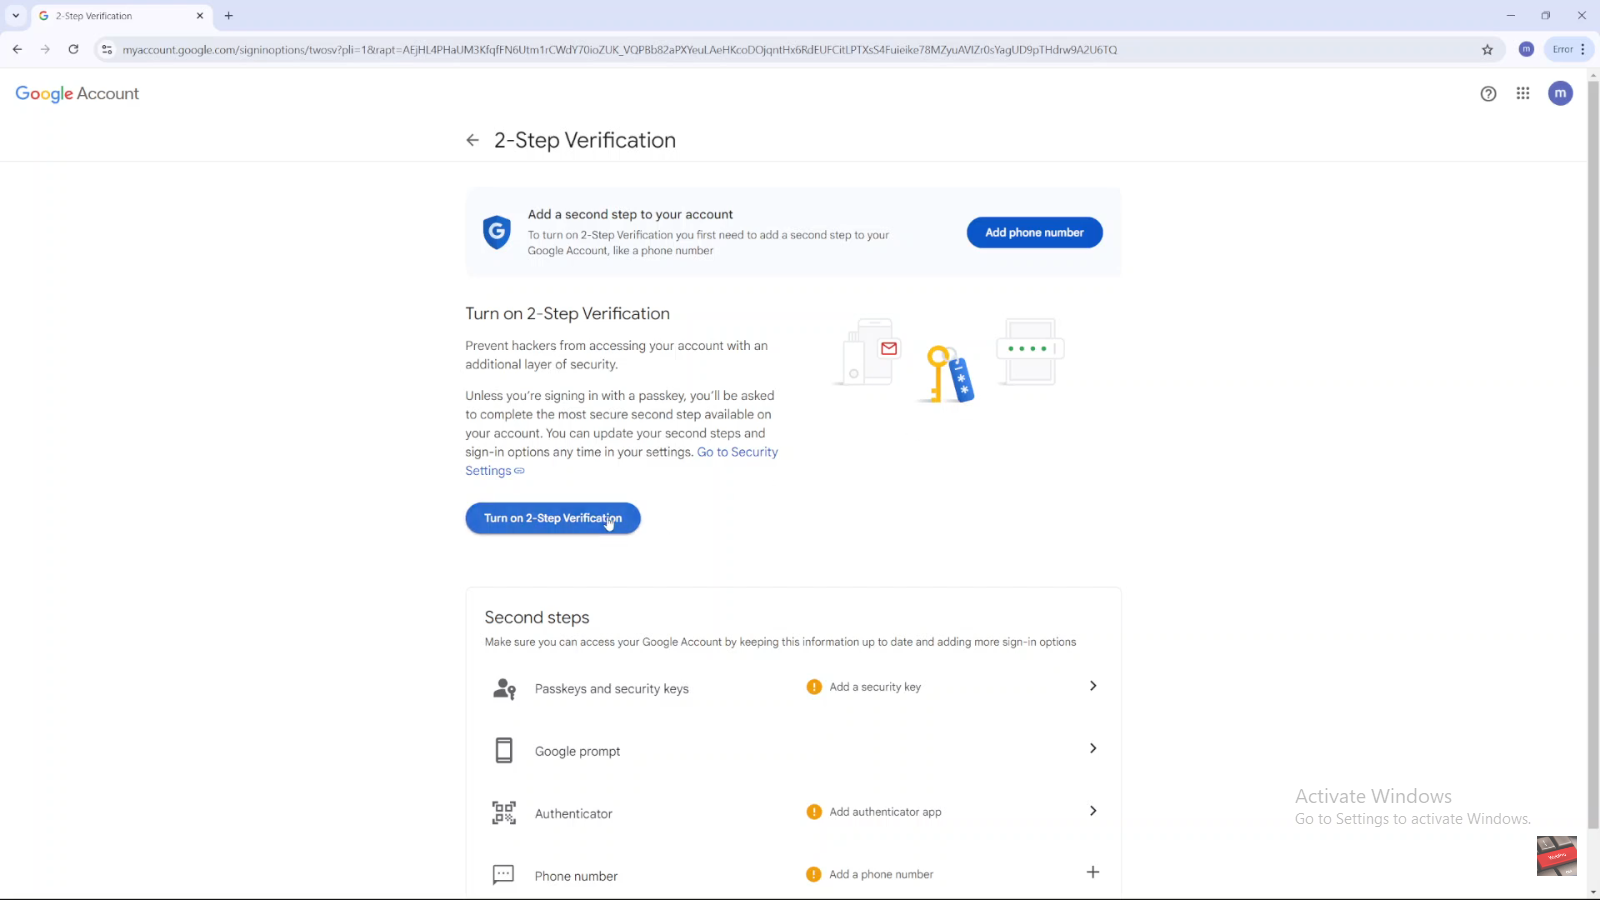This screenshot has width=1600, height=900.
Task: Click the Second steps heading
Action: (537, 617)
